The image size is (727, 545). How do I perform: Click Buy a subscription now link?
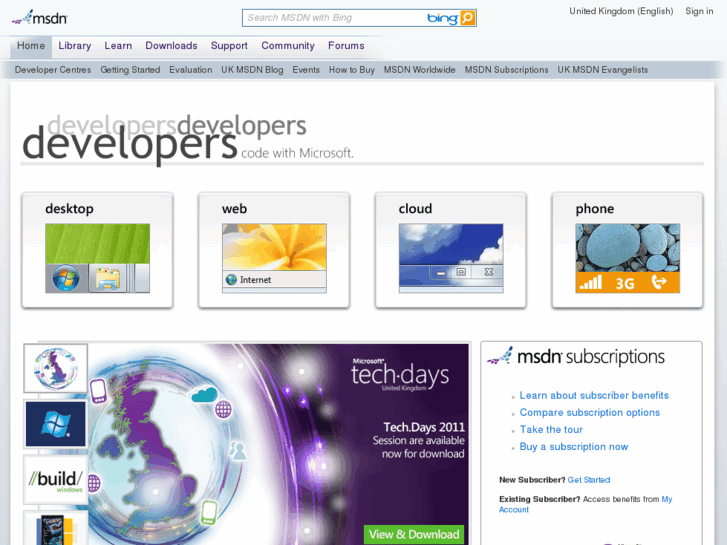[574, 447]
